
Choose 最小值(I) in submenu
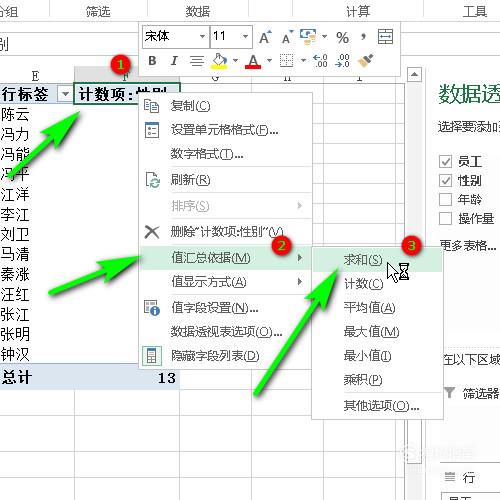point(377,356)
